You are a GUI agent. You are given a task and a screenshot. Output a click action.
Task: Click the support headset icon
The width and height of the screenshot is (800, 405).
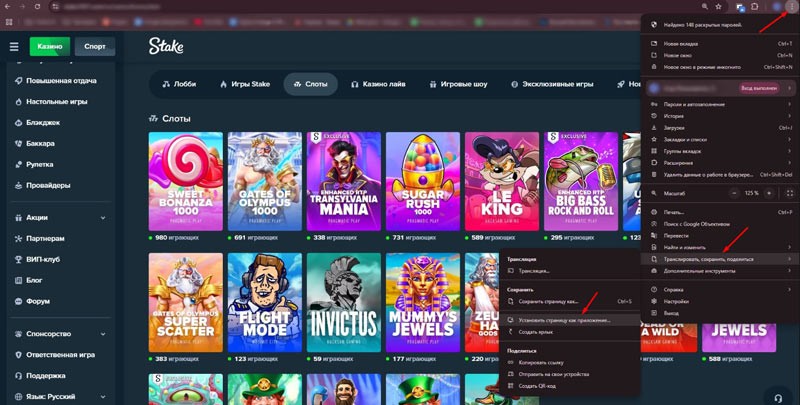point(778,395)
